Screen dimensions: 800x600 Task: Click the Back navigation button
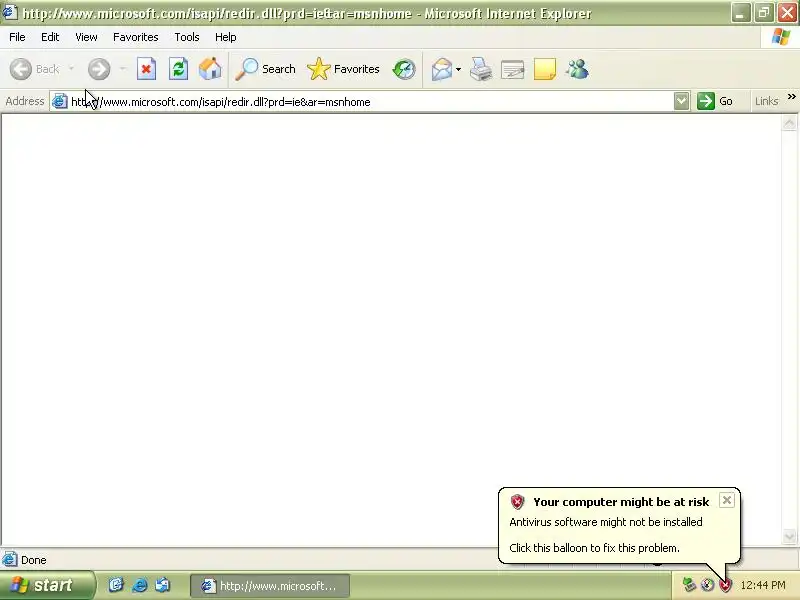point(35,69)
